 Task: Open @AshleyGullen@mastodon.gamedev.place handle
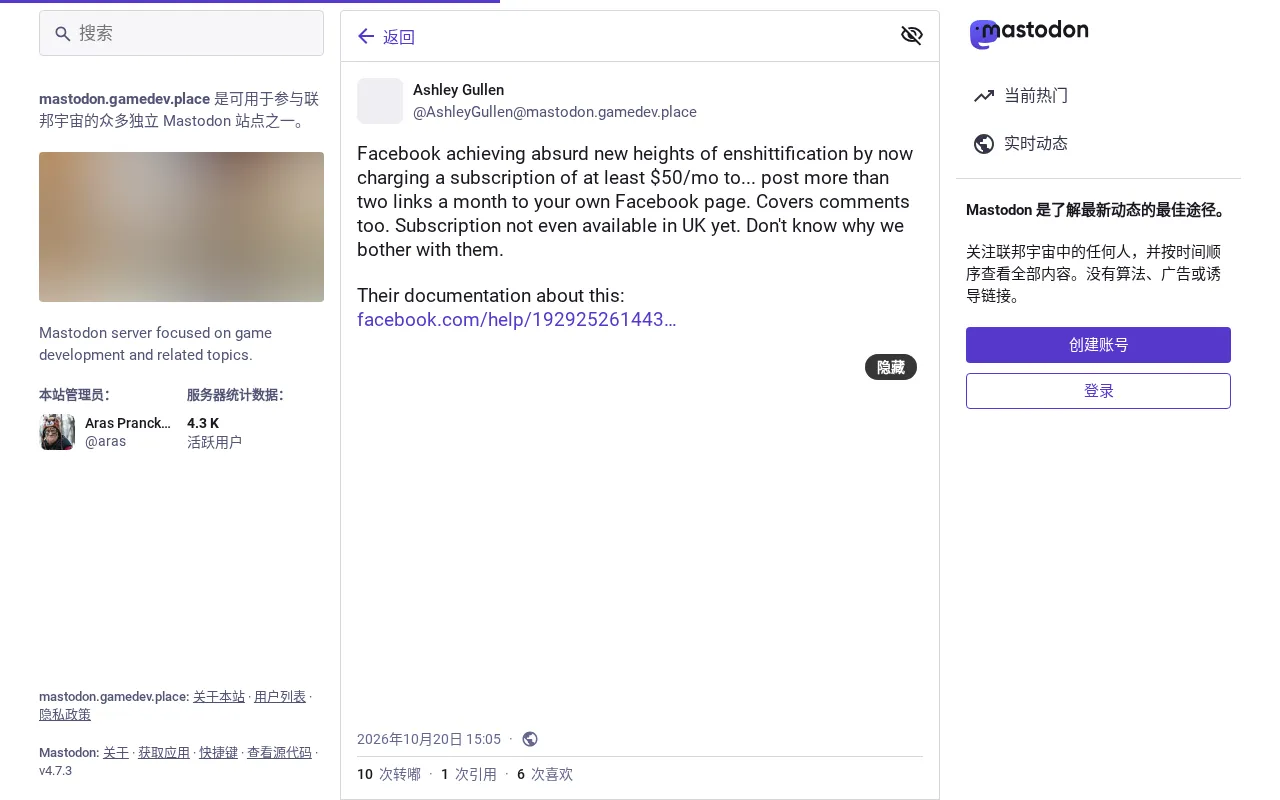click(x=555, y=112)
